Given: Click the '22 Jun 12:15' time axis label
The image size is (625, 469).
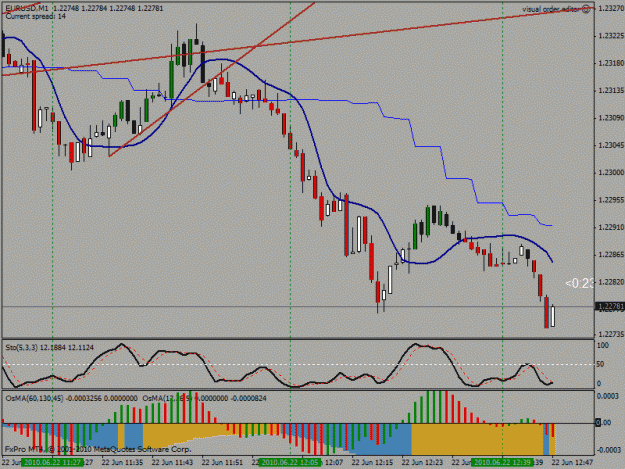Looking at the screenshot, I should tap(372, 462).
